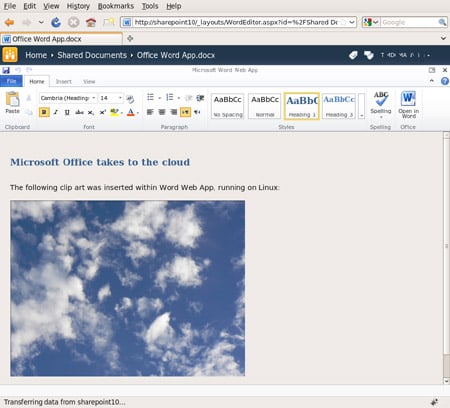Click the Decrease Indent icon
The height and width of the screenshot is (408, 450).
(189, 98)
